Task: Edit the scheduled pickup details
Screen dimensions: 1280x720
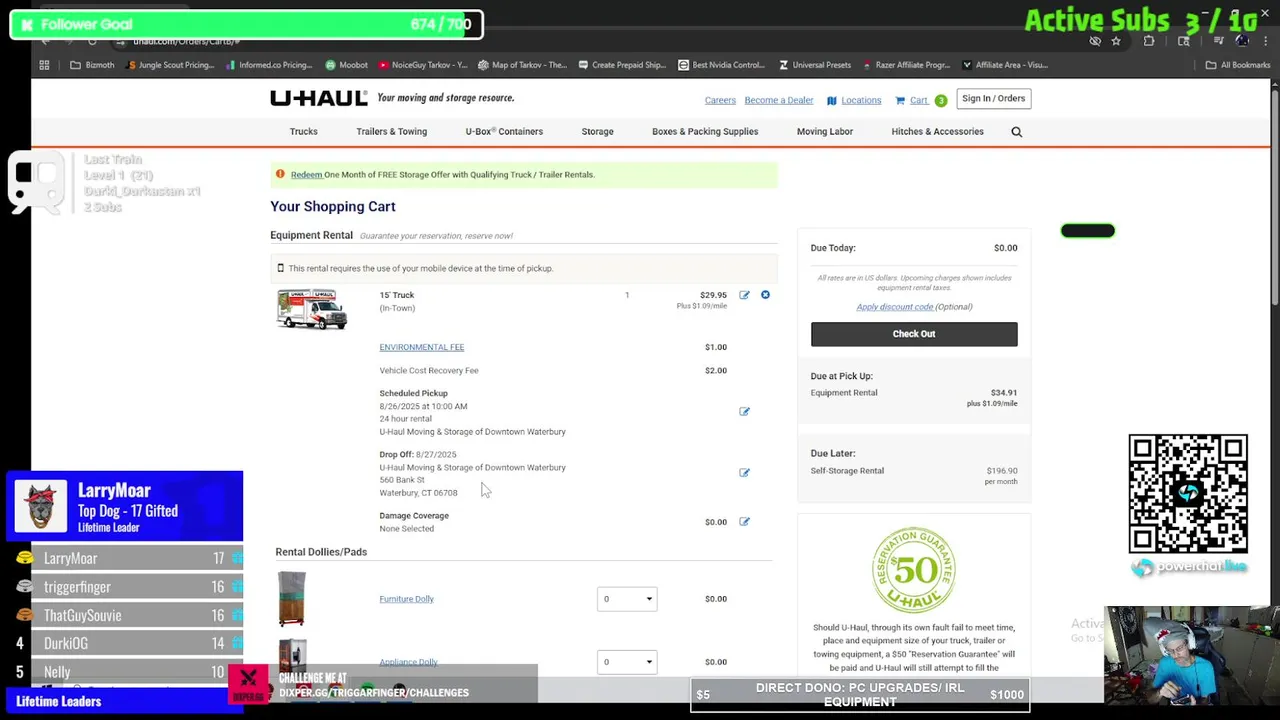Action: (x=744, y=411)
